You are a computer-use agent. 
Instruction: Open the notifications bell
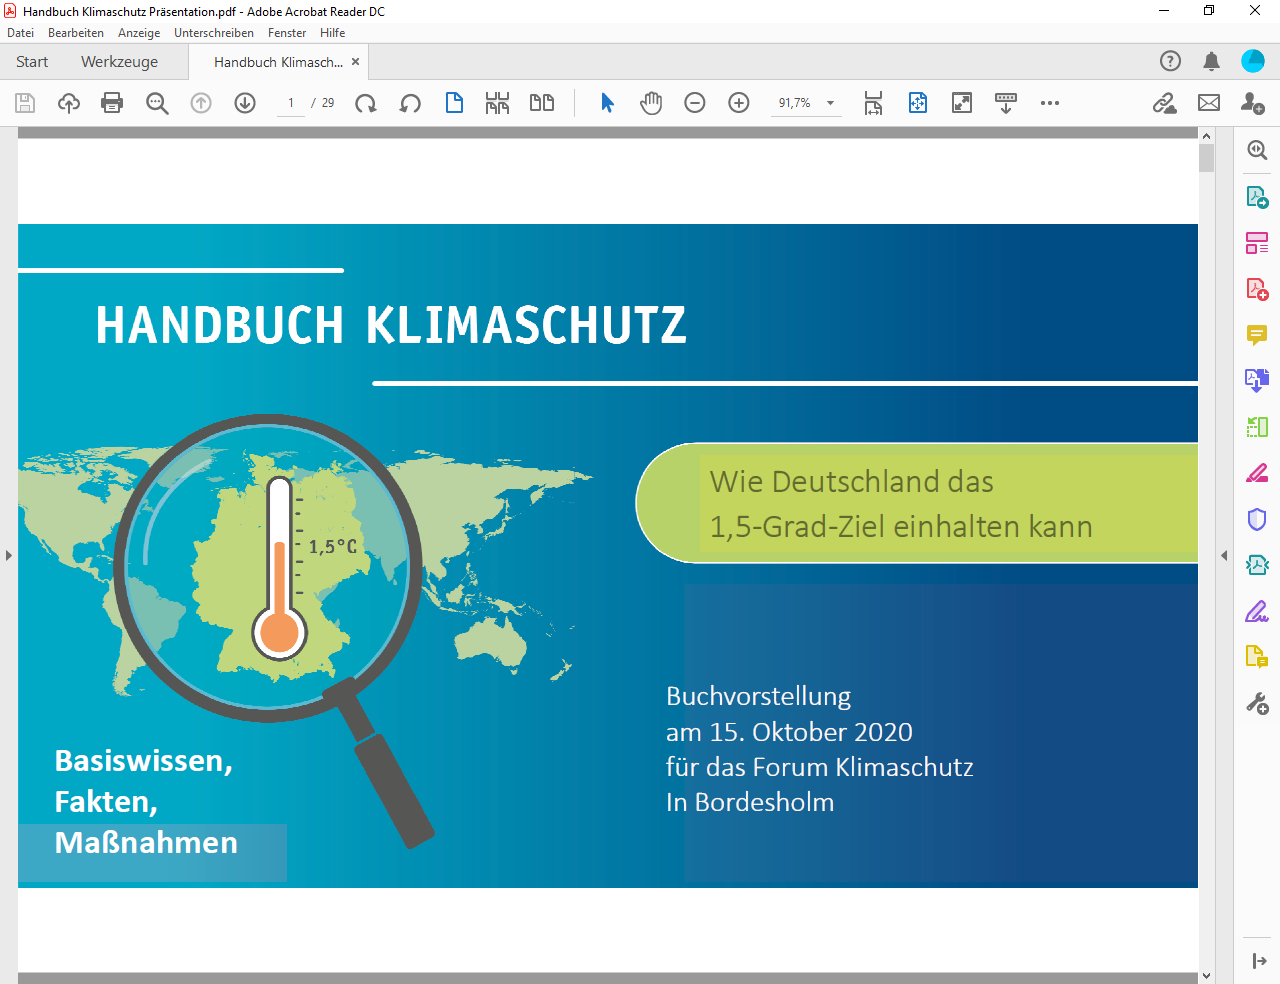point(1211,61)
